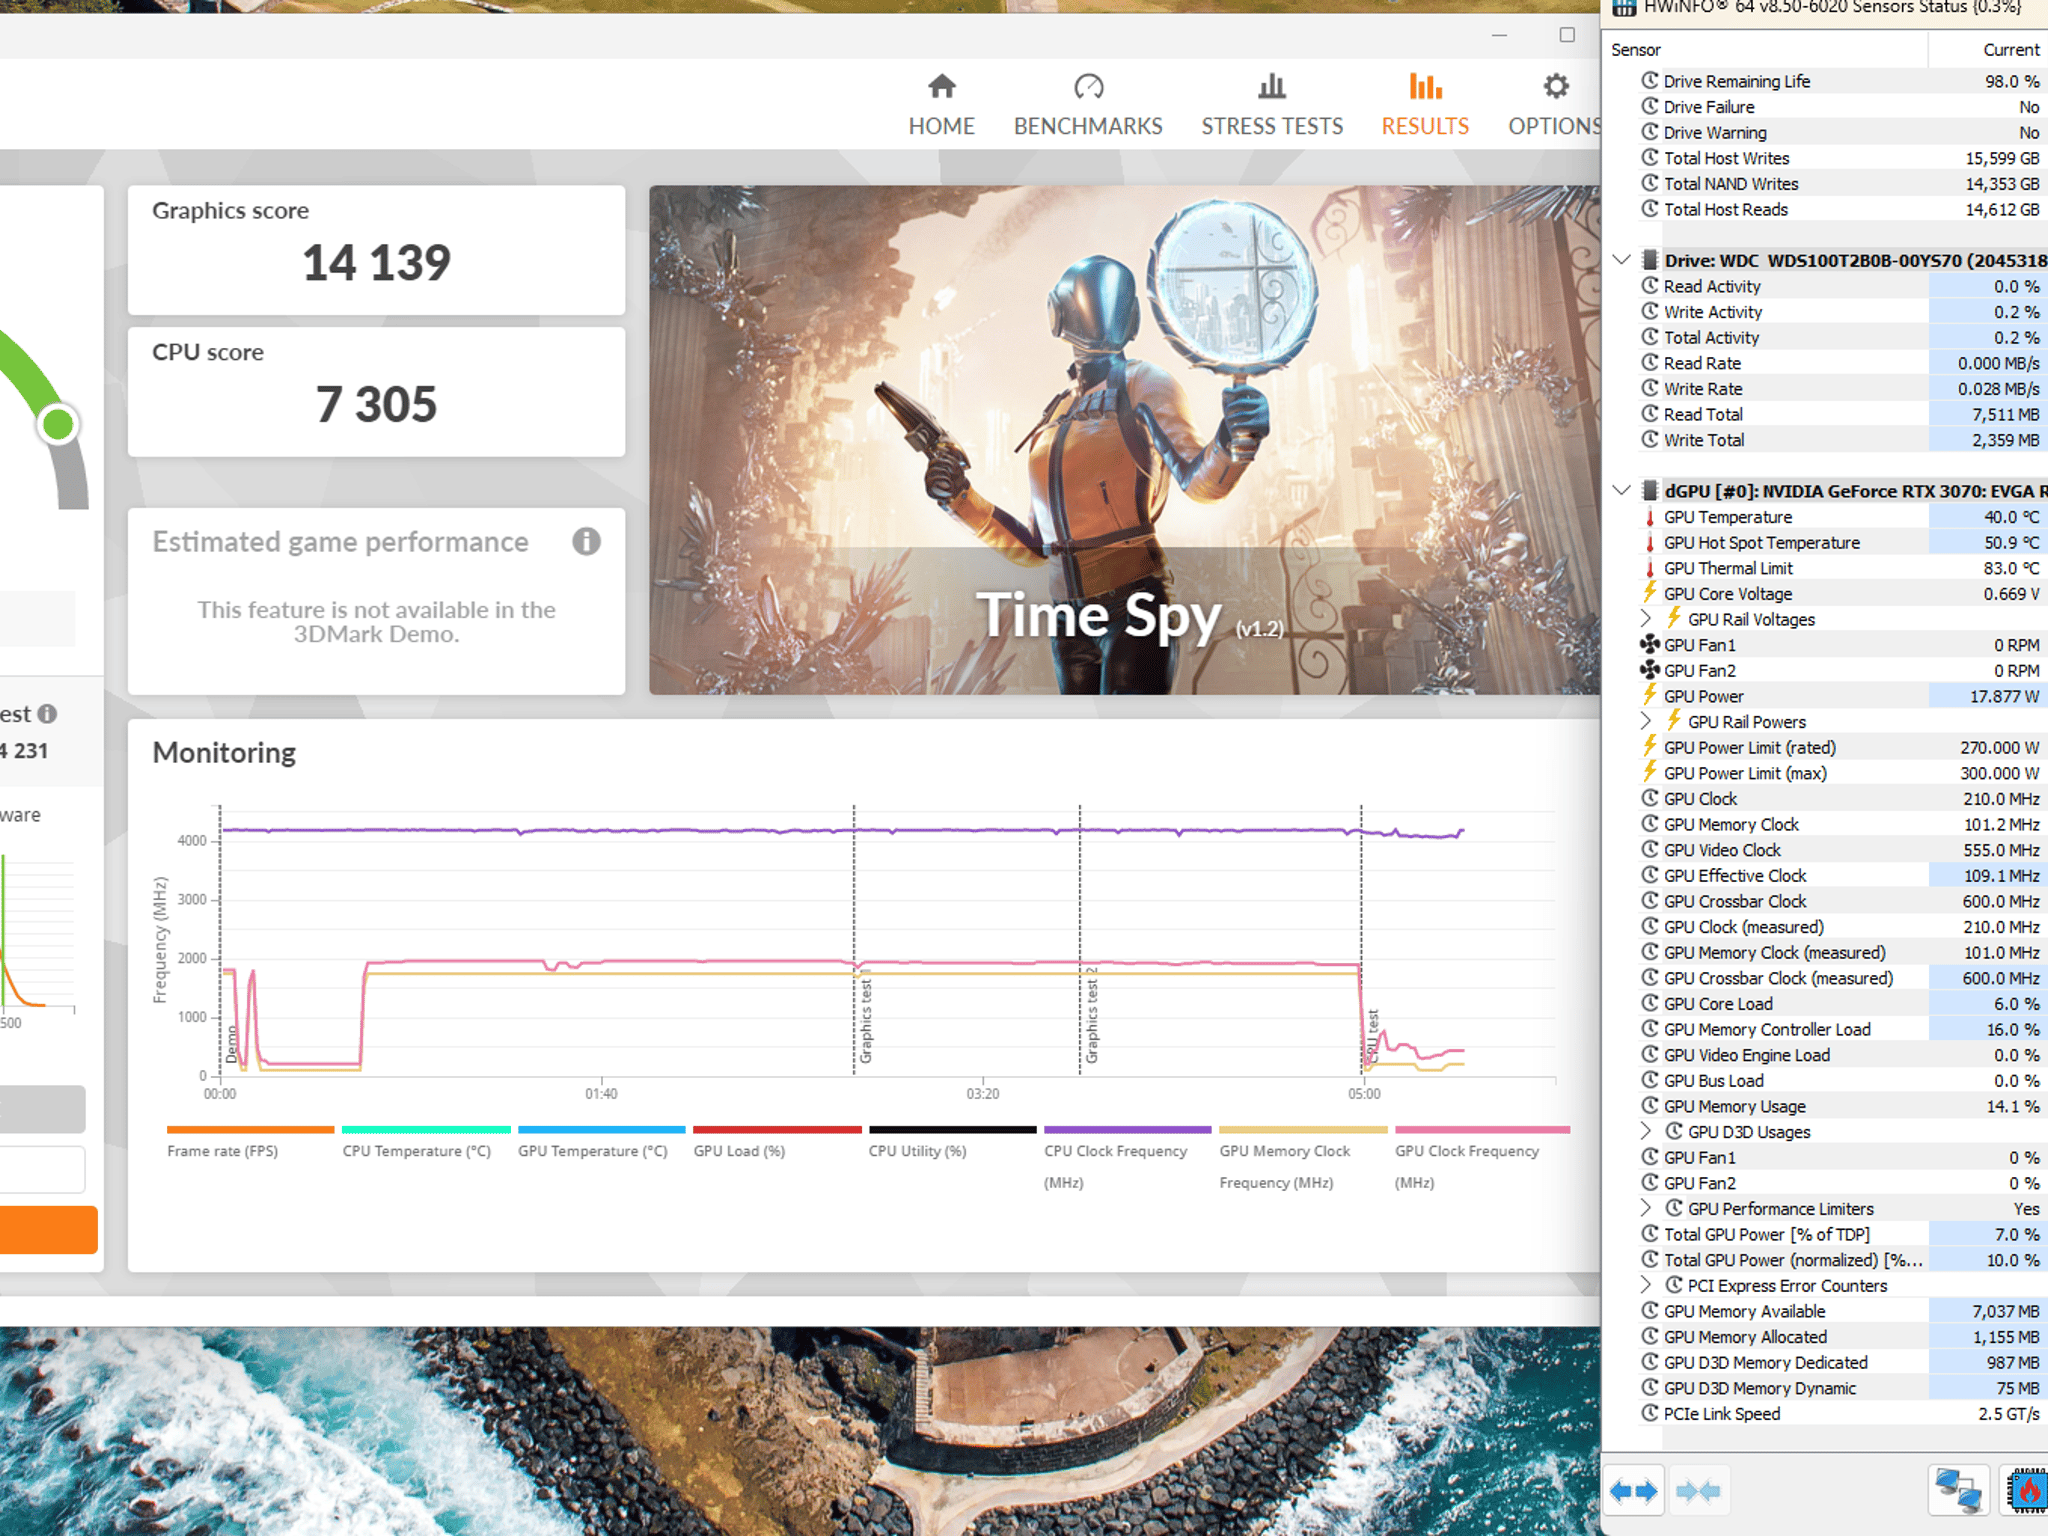The image size is (2048, 1536).
Task: Click the clock icon beside Drive Remaining Life
Action: 1650,80
